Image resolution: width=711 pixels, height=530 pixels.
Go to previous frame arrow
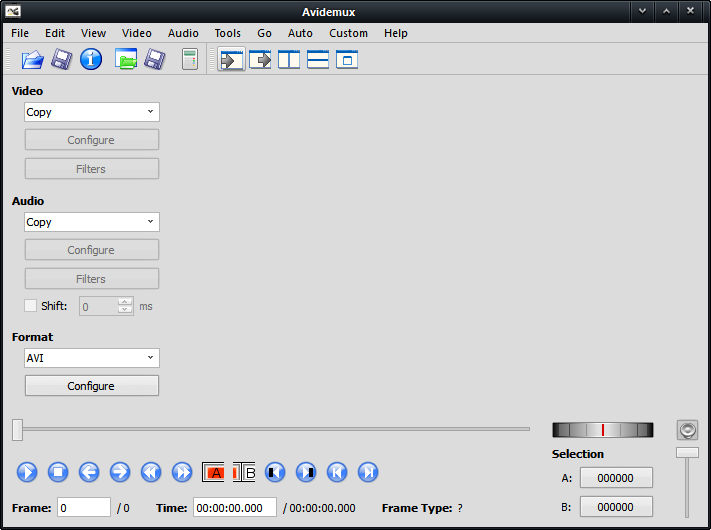point(89,472)
